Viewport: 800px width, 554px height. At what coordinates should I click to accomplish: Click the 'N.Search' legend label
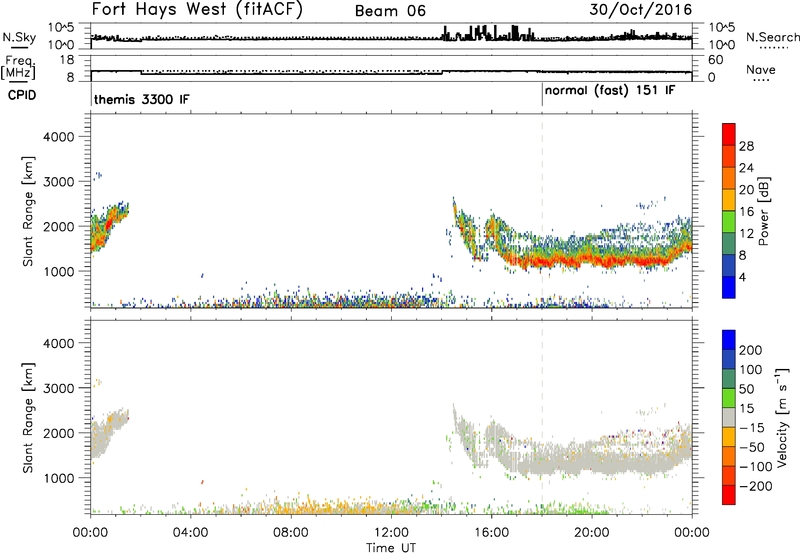(x=772, y=37)
